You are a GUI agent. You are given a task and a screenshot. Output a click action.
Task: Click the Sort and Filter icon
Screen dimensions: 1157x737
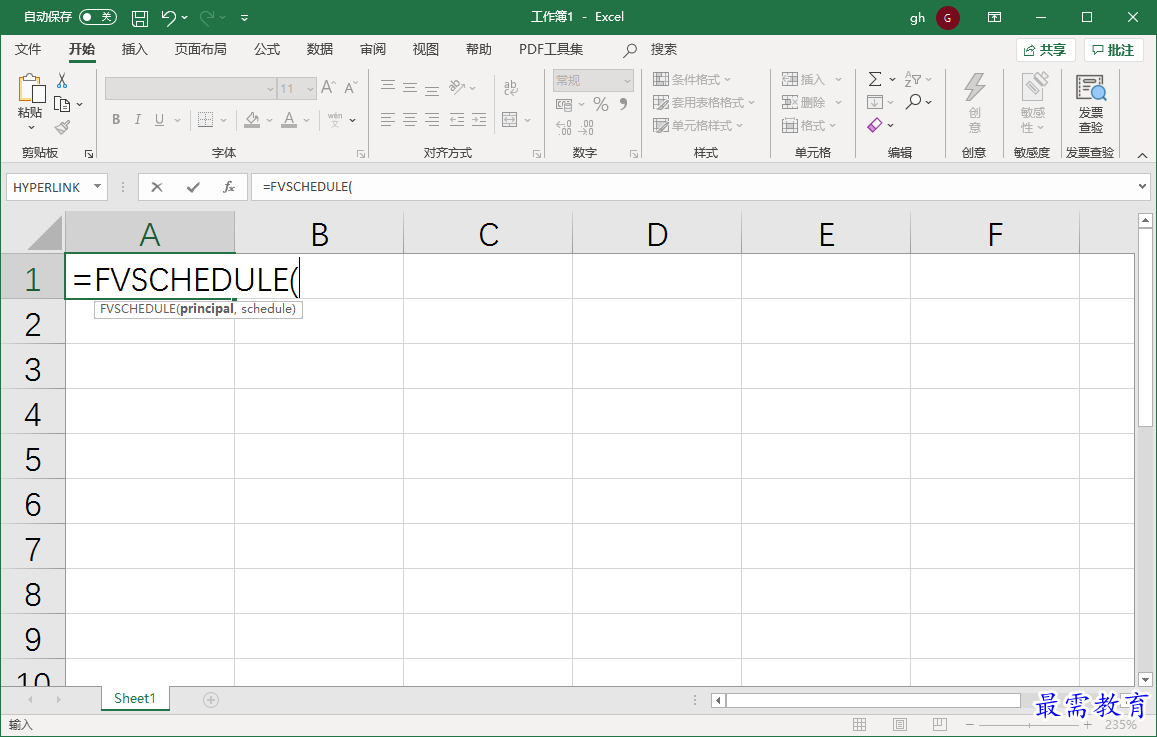913,79
